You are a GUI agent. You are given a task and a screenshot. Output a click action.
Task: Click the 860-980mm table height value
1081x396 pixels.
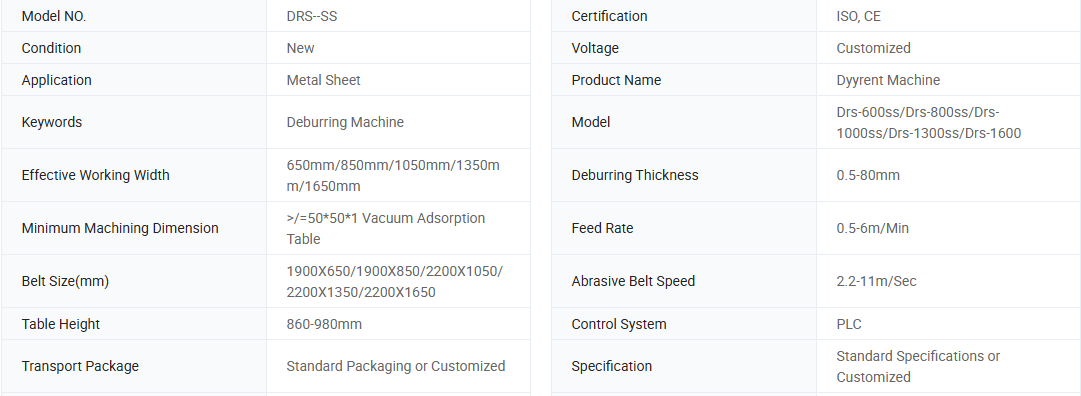(x=324, y=324)
